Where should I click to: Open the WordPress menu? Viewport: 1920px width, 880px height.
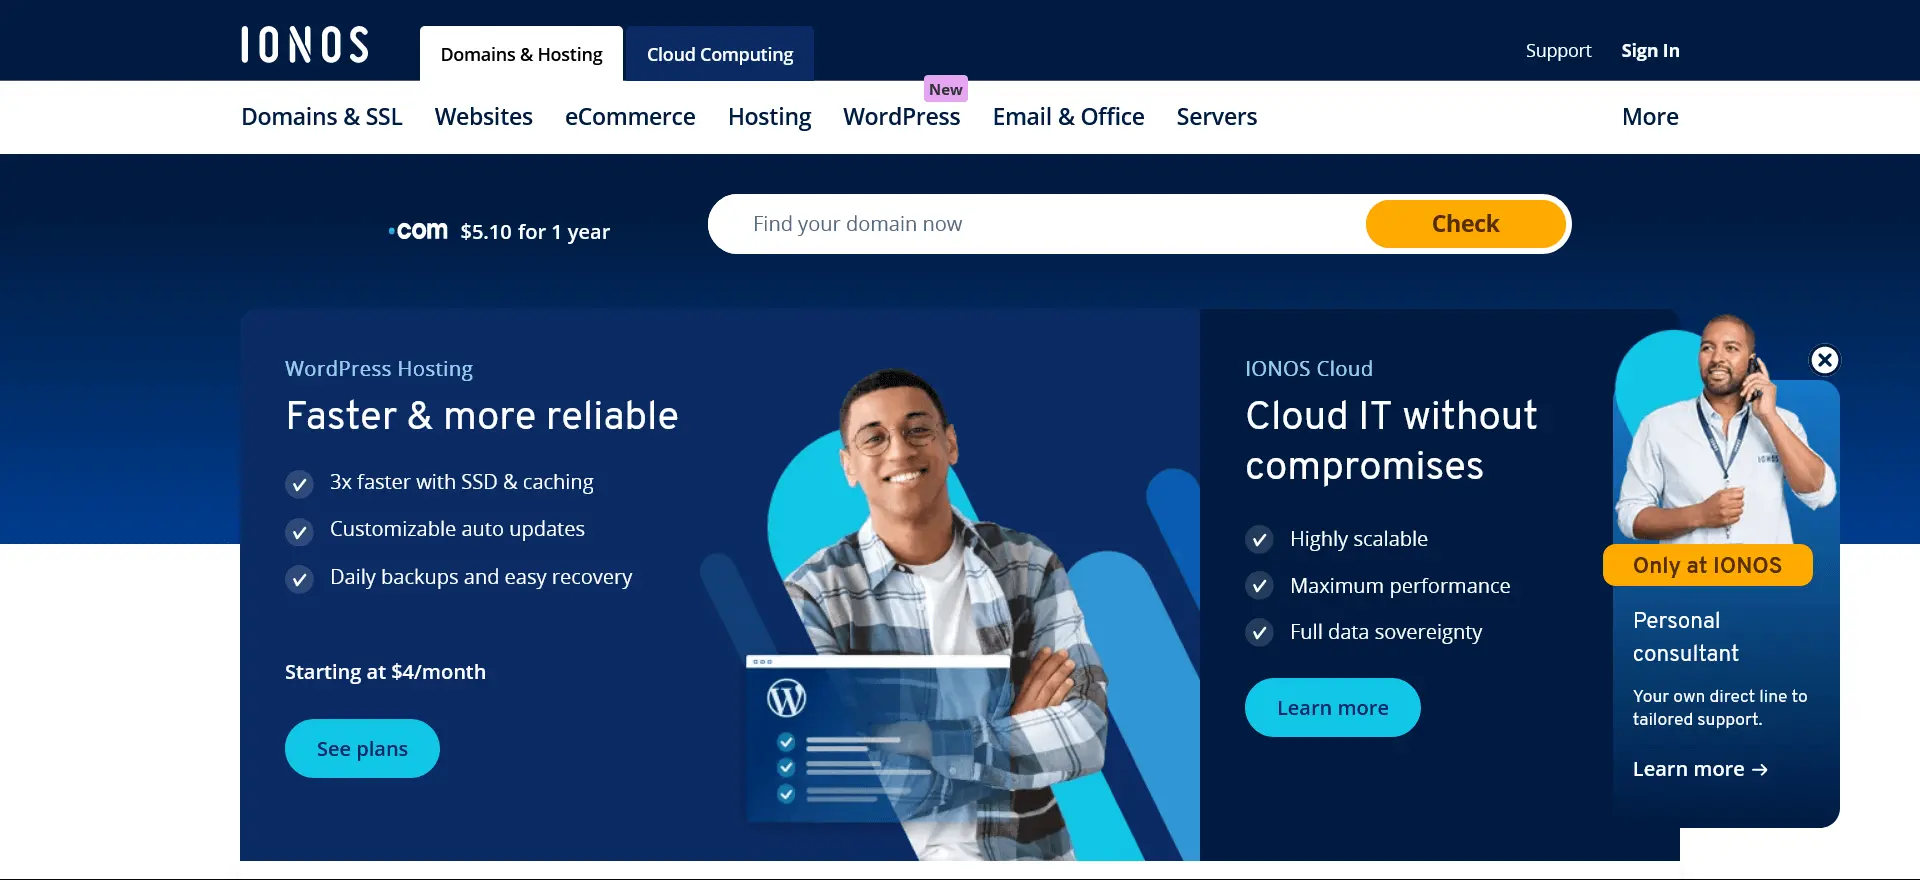902,117
